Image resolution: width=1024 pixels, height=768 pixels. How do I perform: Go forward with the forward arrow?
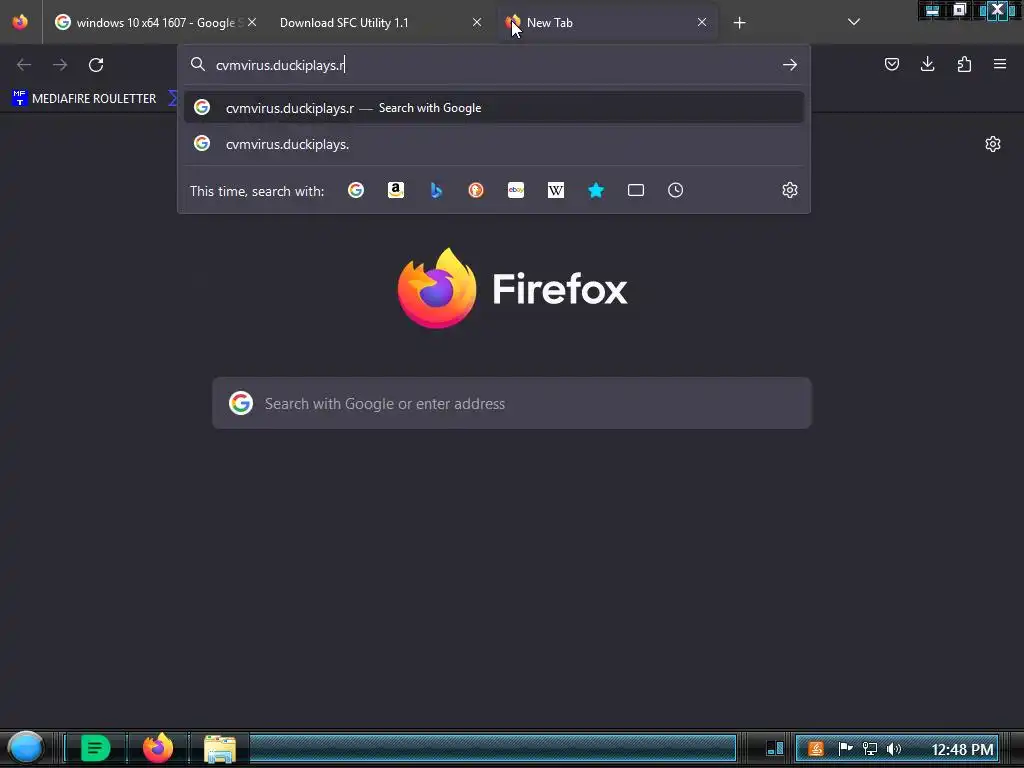pos(60,65)
